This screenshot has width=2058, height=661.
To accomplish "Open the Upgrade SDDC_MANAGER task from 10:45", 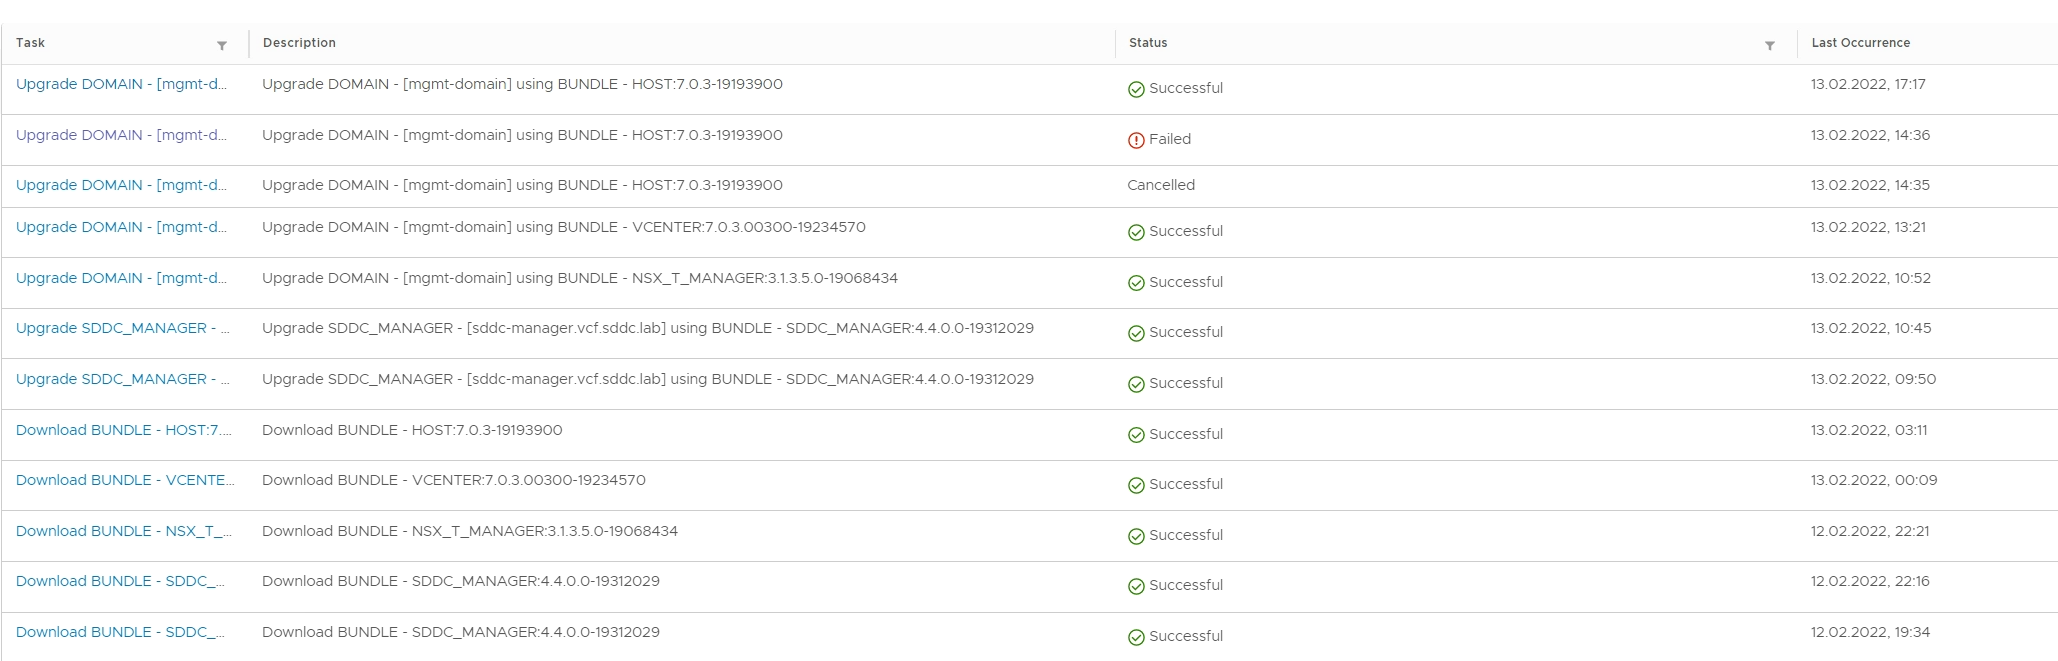I will 122,328.
